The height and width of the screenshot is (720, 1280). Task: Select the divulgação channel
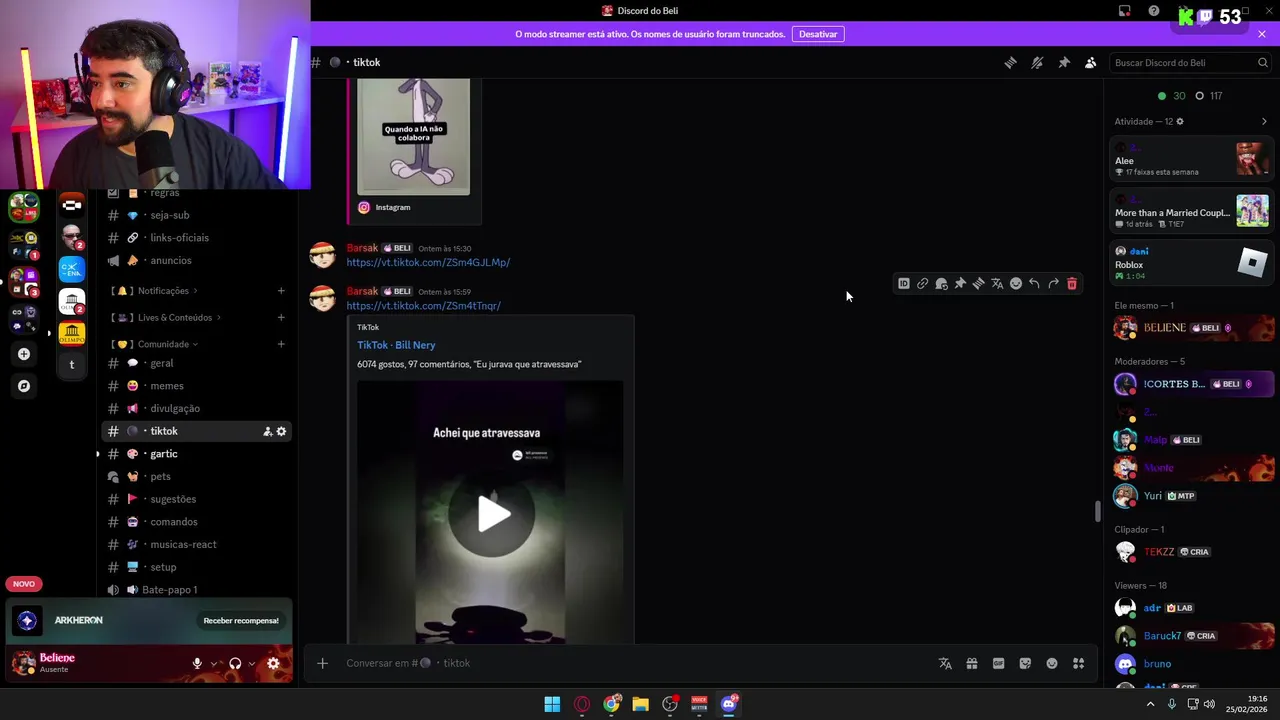click(196, 408)
